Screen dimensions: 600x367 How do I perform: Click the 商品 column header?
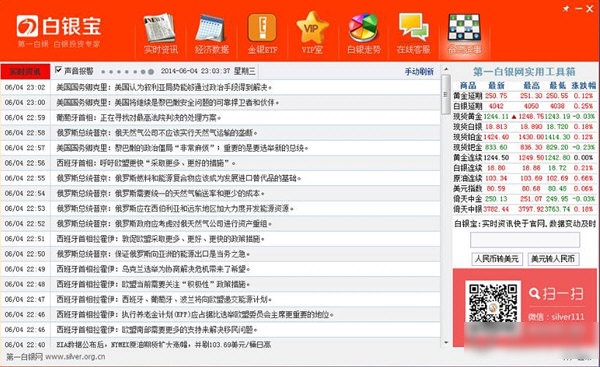pyautogui.click(x=468, y=85)
